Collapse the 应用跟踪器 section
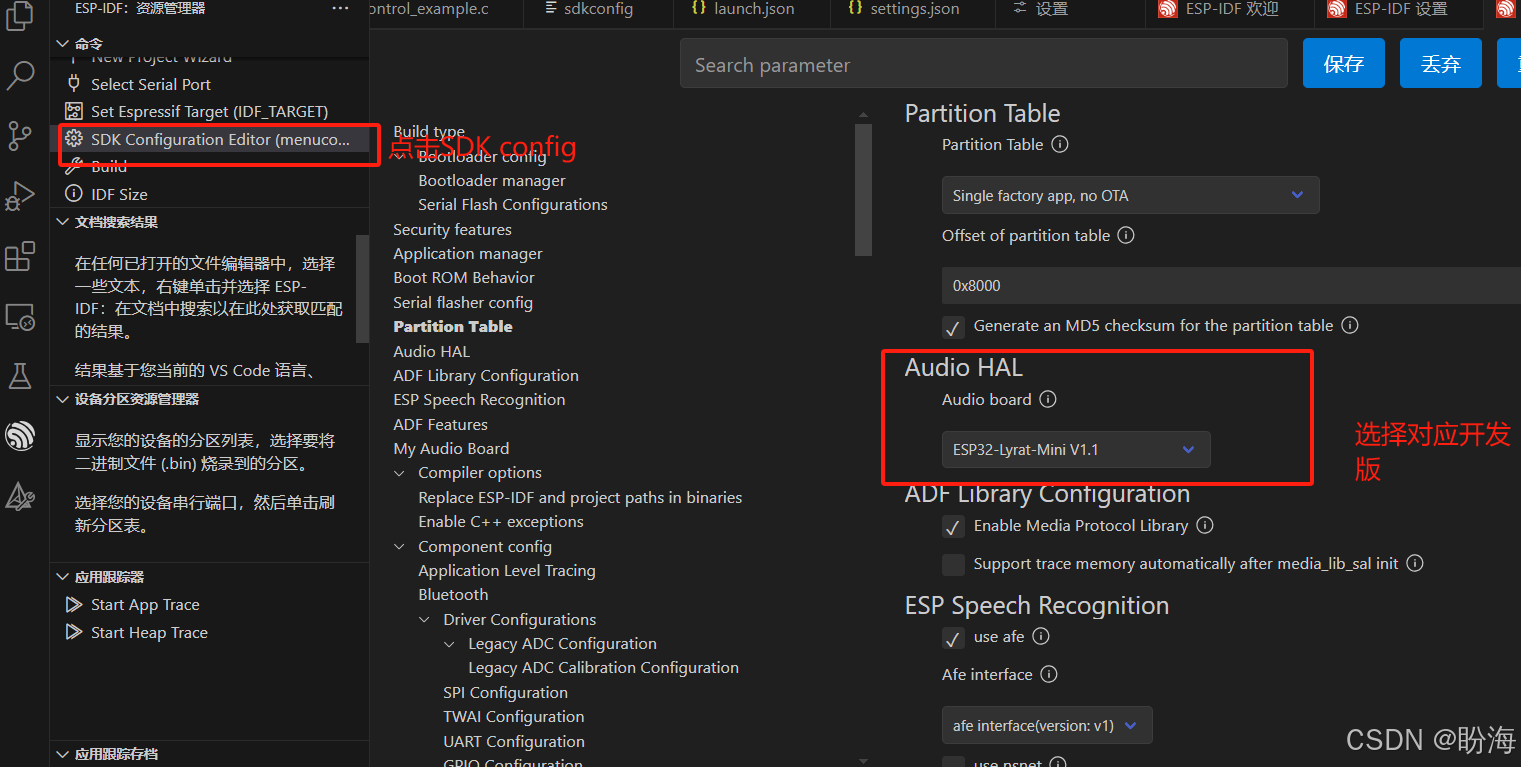 click(x=63, y=577)
